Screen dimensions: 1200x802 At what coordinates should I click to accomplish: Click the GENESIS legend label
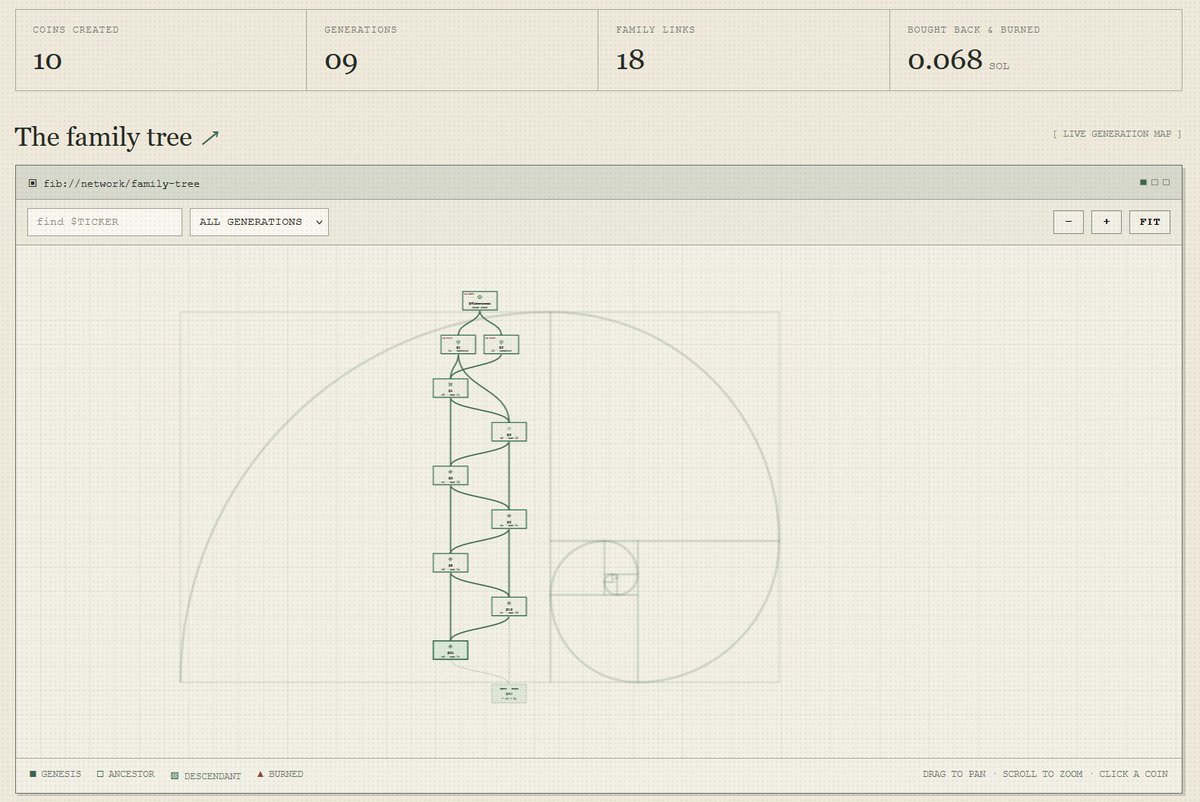62,774
